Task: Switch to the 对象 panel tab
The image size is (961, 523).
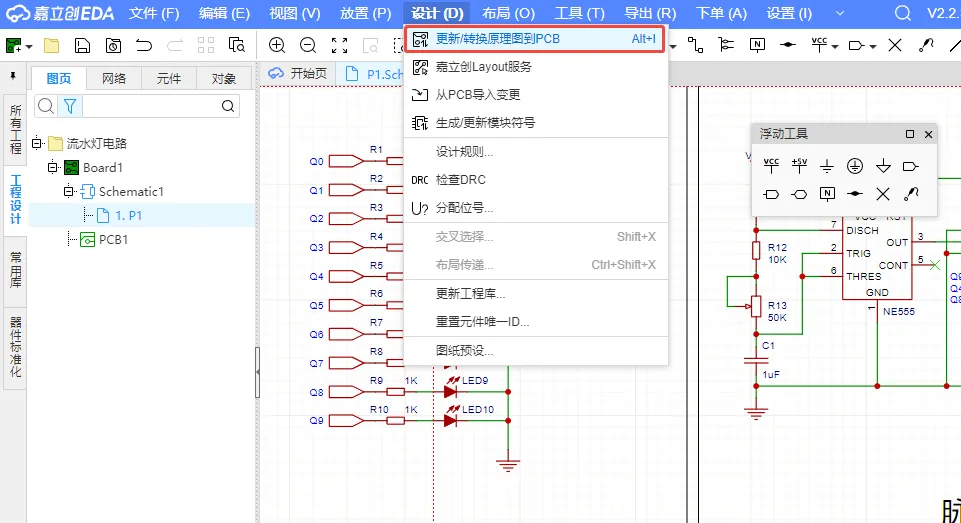Action: coord(224,78)
